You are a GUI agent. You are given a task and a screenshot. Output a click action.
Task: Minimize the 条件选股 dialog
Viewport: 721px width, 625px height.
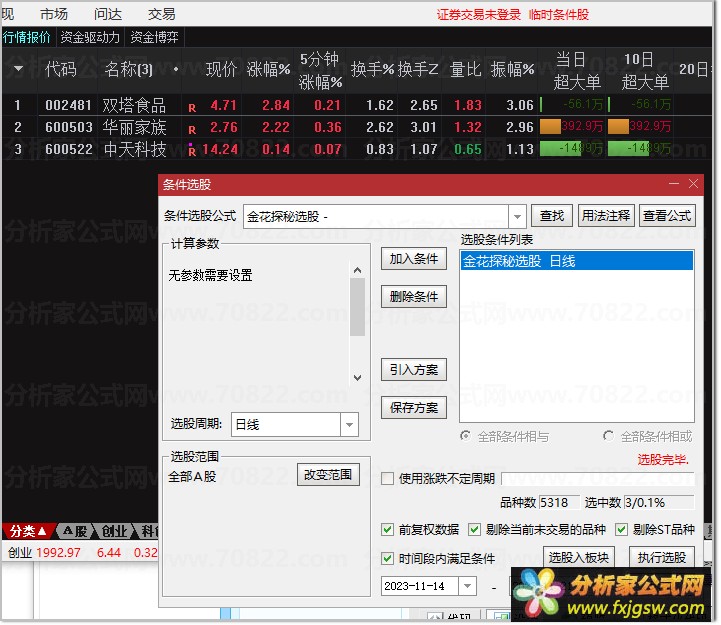coord(674,184)
